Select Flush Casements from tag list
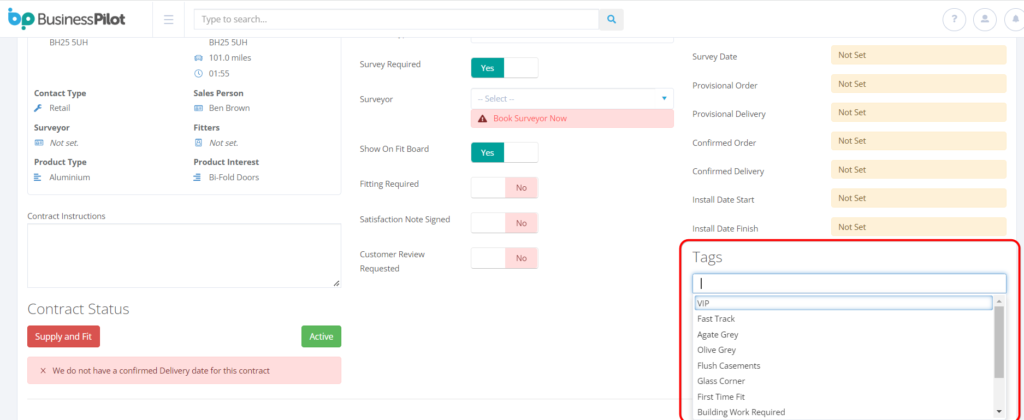Viewport: 1024px width, 420px height. [729, 366]
